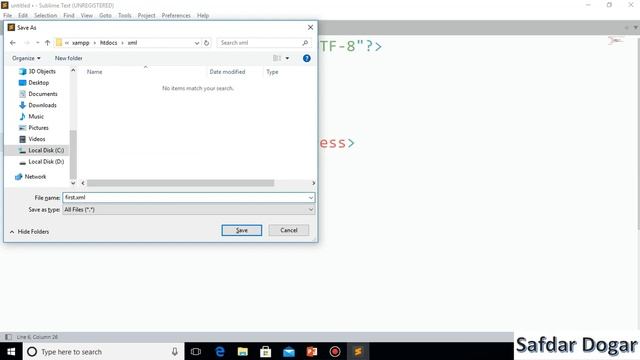Open the Save as type combo box
640x360 pixels.
click(x=189, y=209)
